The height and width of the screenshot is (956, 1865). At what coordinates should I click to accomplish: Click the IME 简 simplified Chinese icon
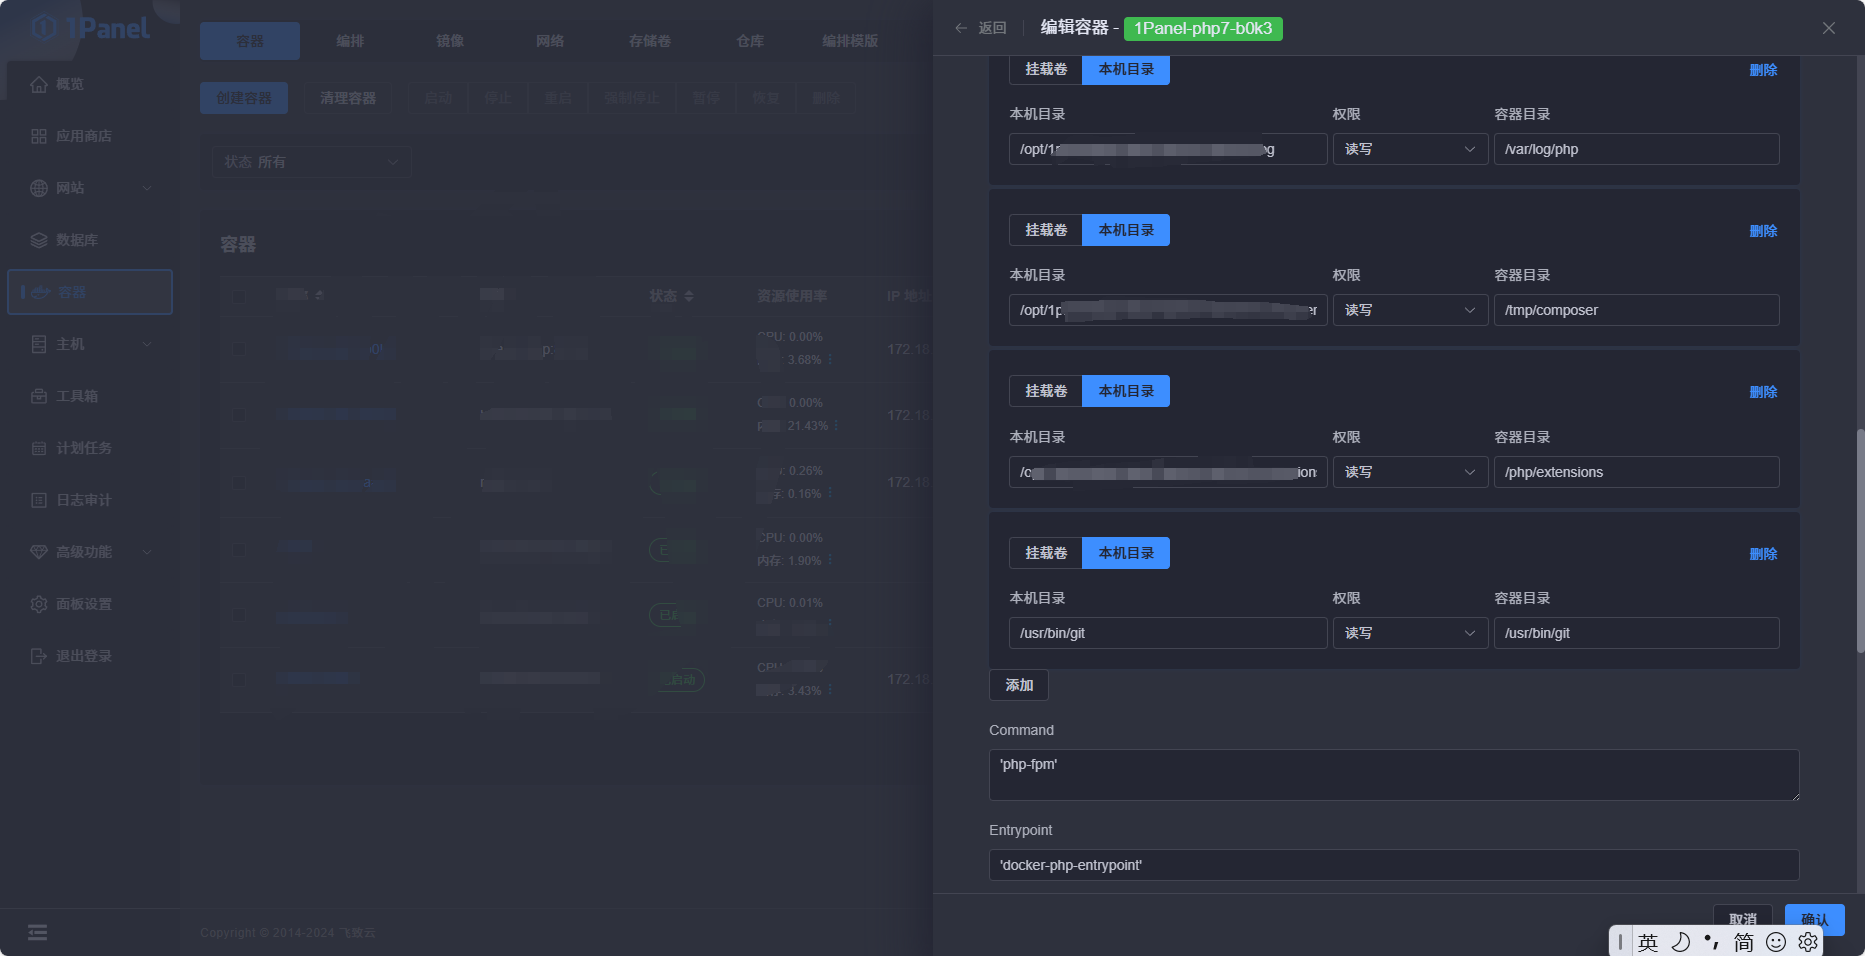point(1744,942)
